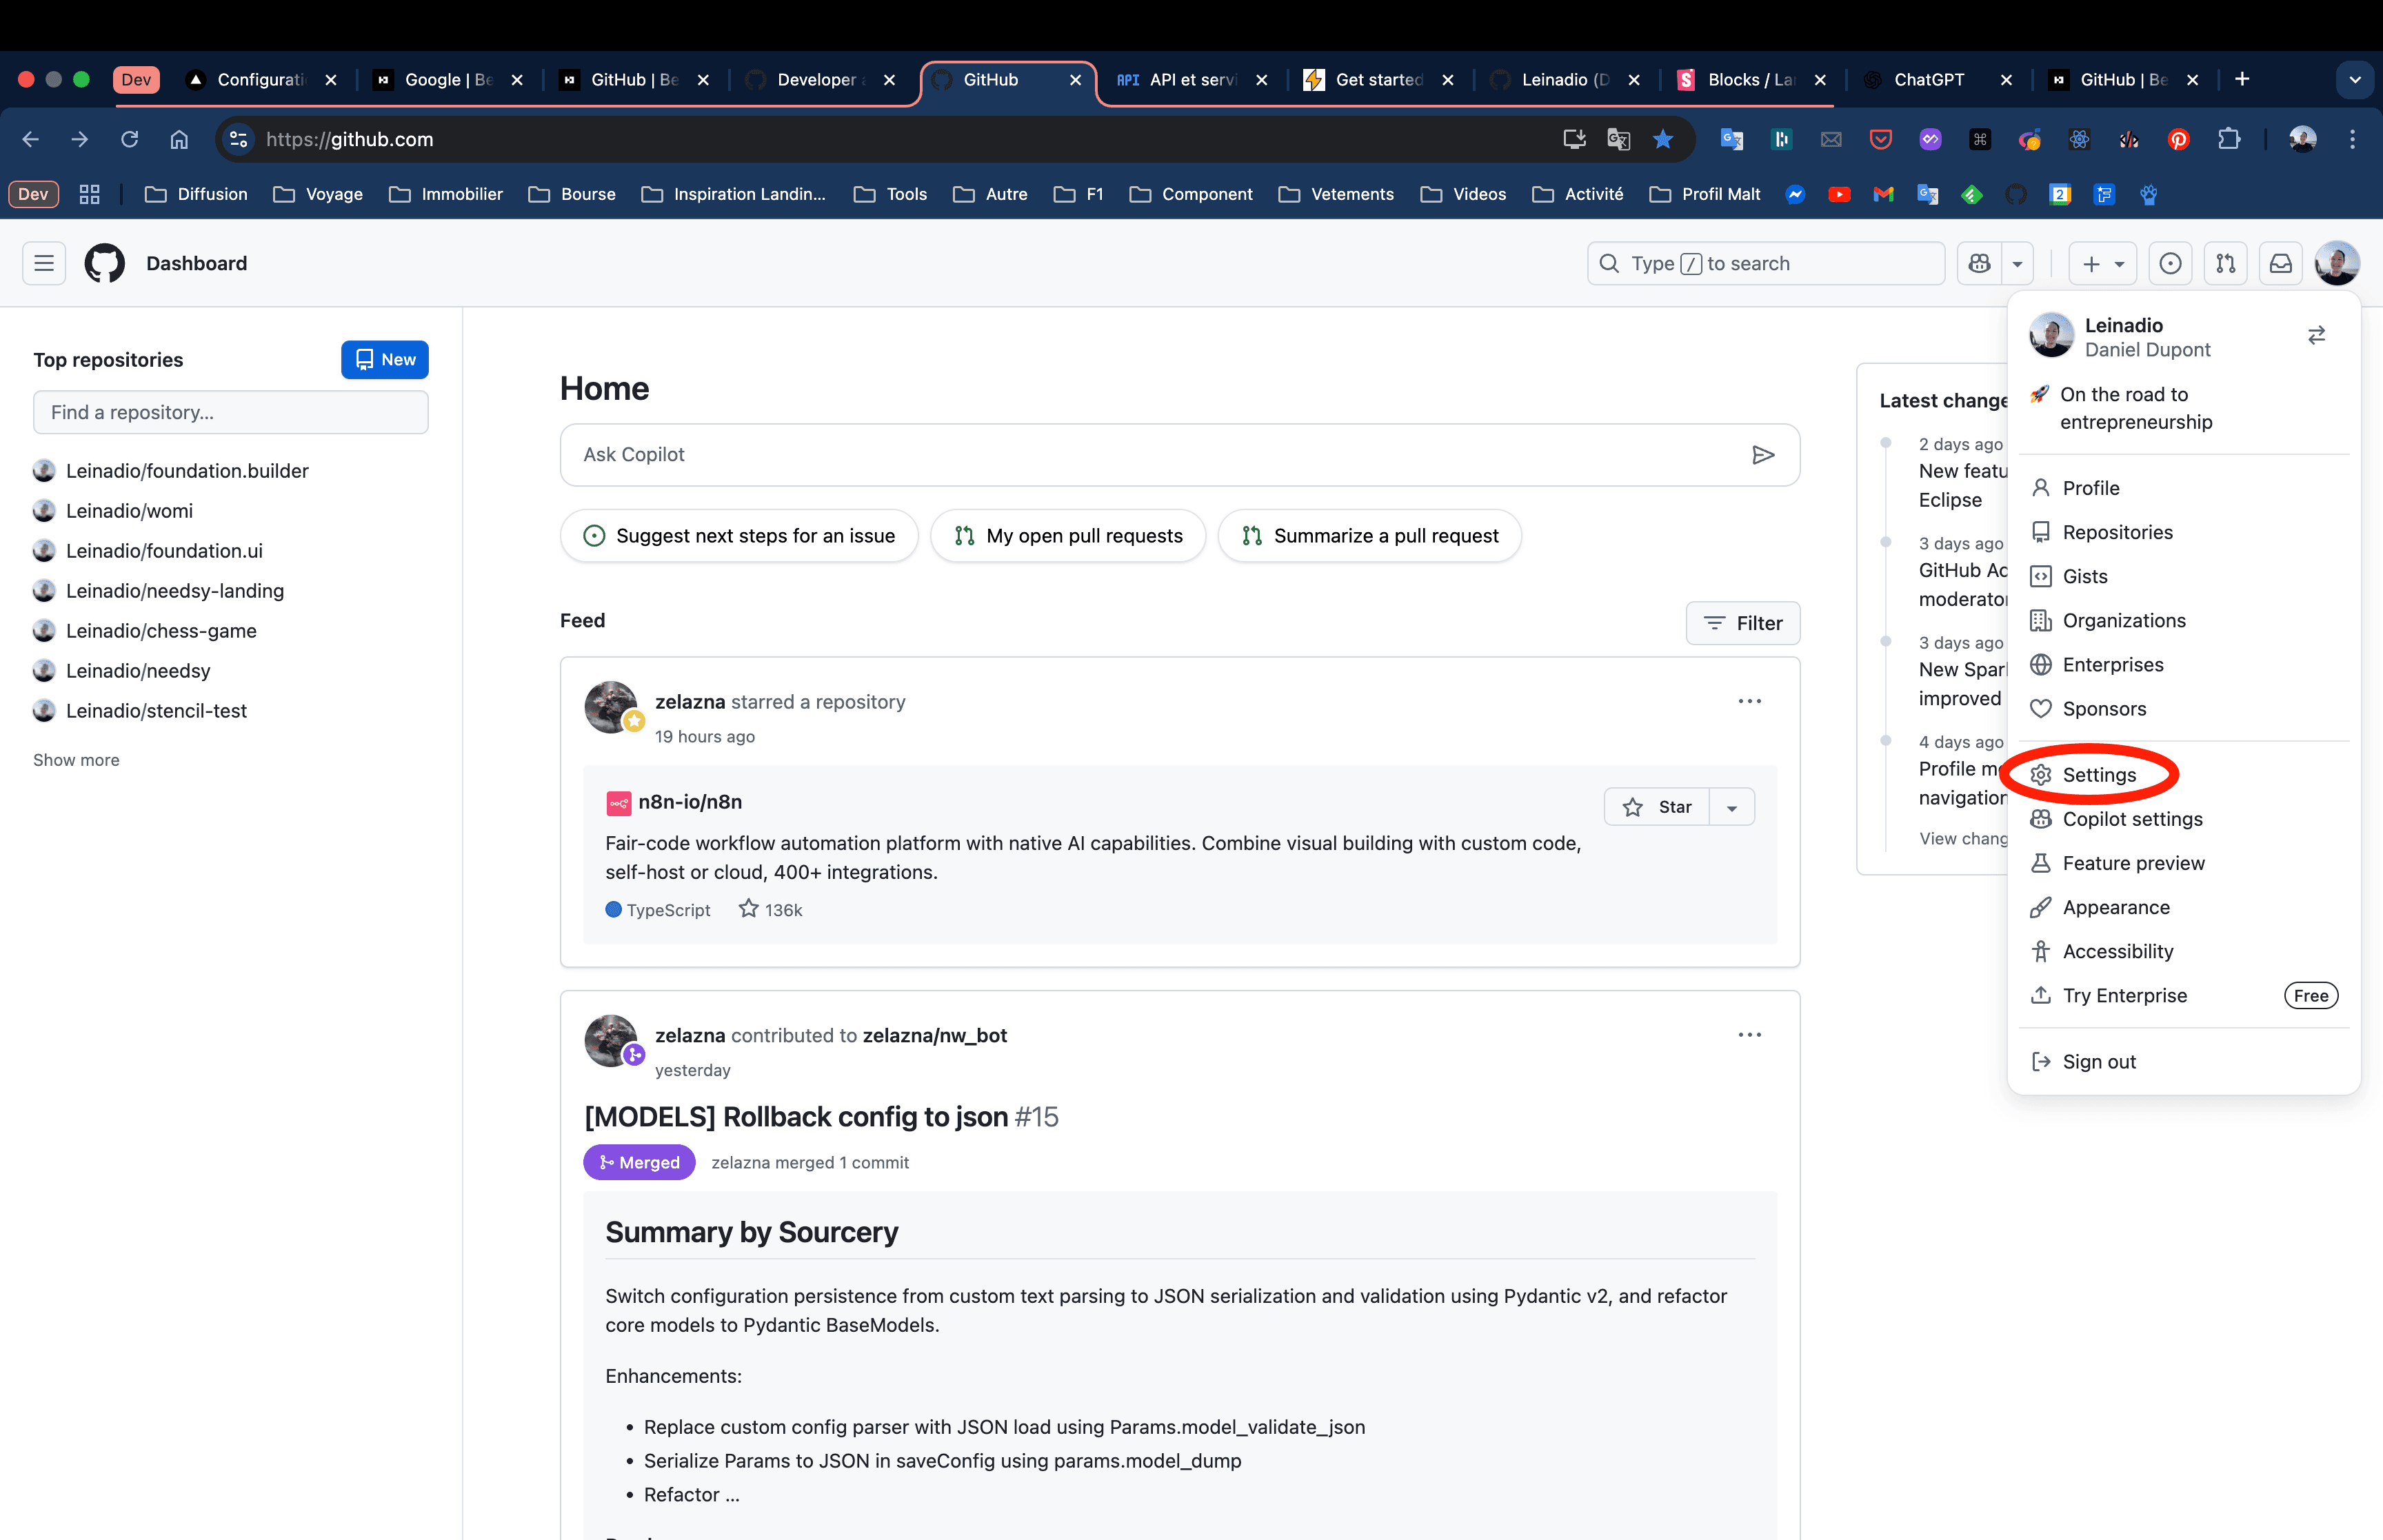Expand the Star button list dropdown

point(1732,807)
